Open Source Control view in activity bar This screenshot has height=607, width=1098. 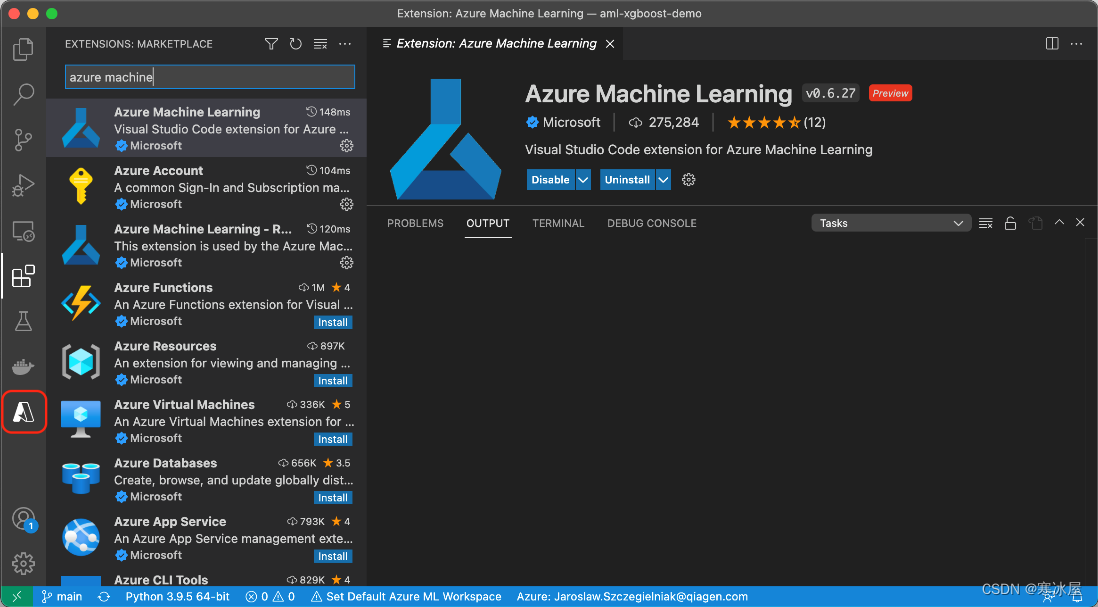[23, 139]
